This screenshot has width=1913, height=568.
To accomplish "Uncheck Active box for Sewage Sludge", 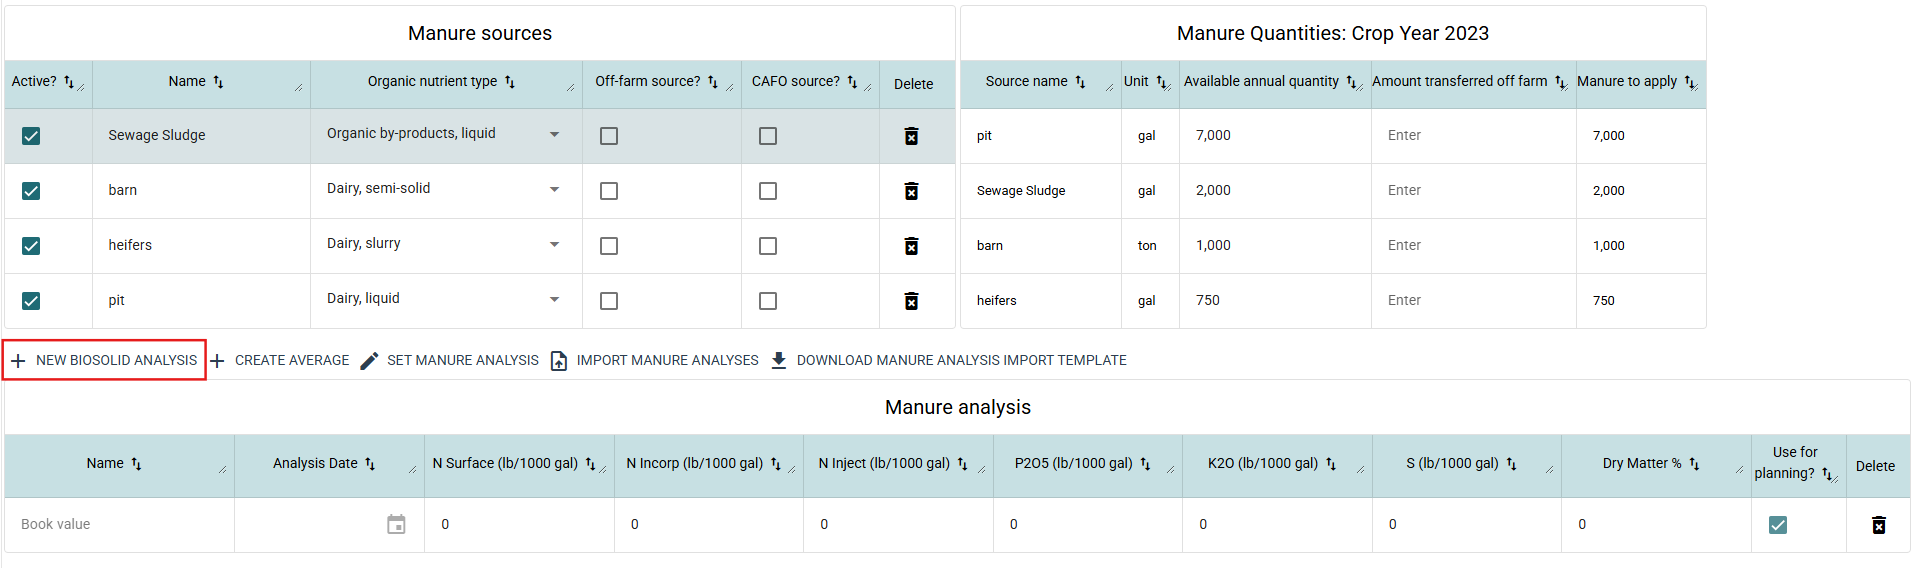I will coord(31,136).
